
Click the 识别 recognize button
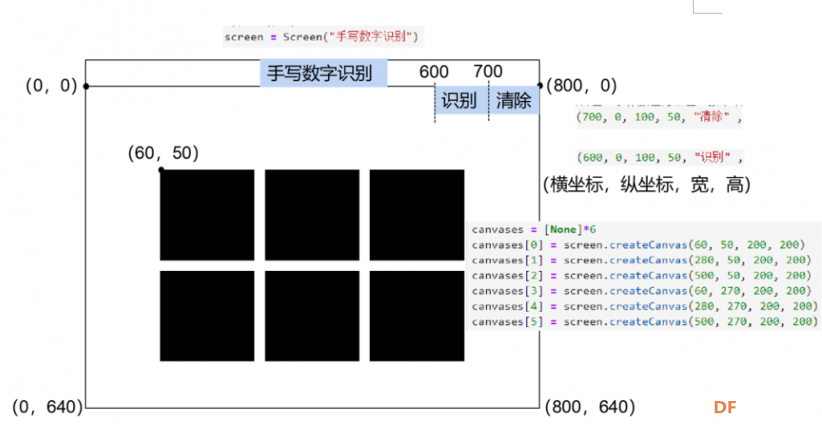[x=461, y=100]
